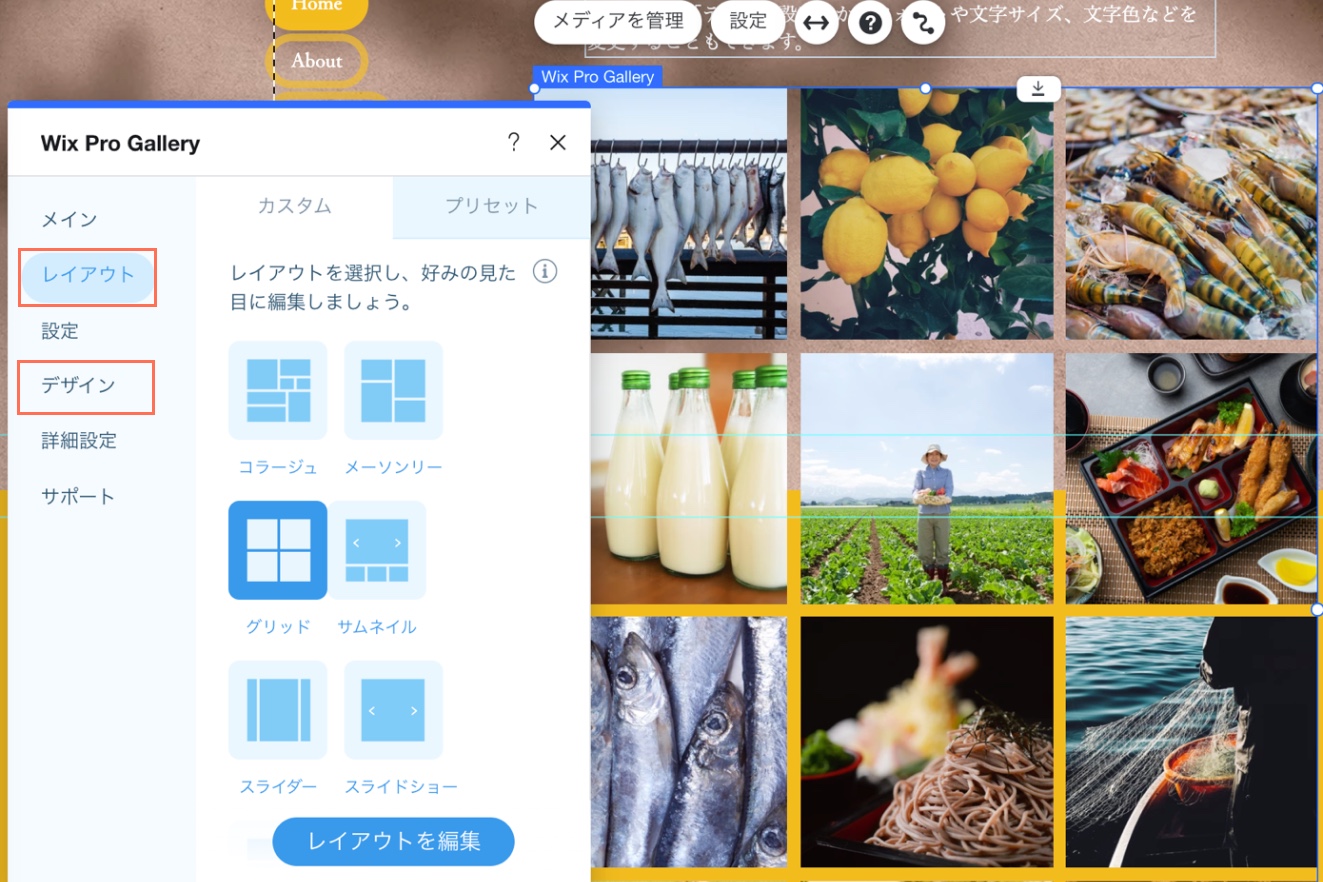
Task: Switch to the カスタム tab
Action: [x=294, y=207]
